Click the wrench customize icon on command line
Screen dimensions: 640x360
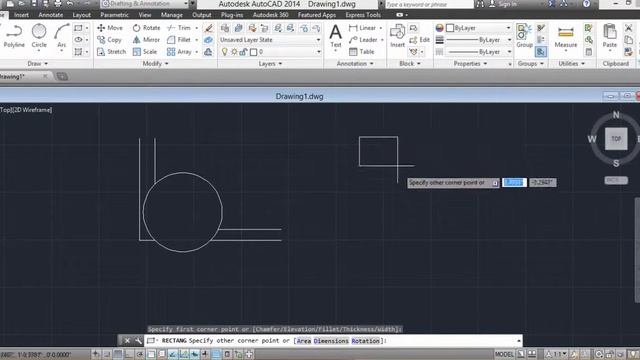click(138, 340)
